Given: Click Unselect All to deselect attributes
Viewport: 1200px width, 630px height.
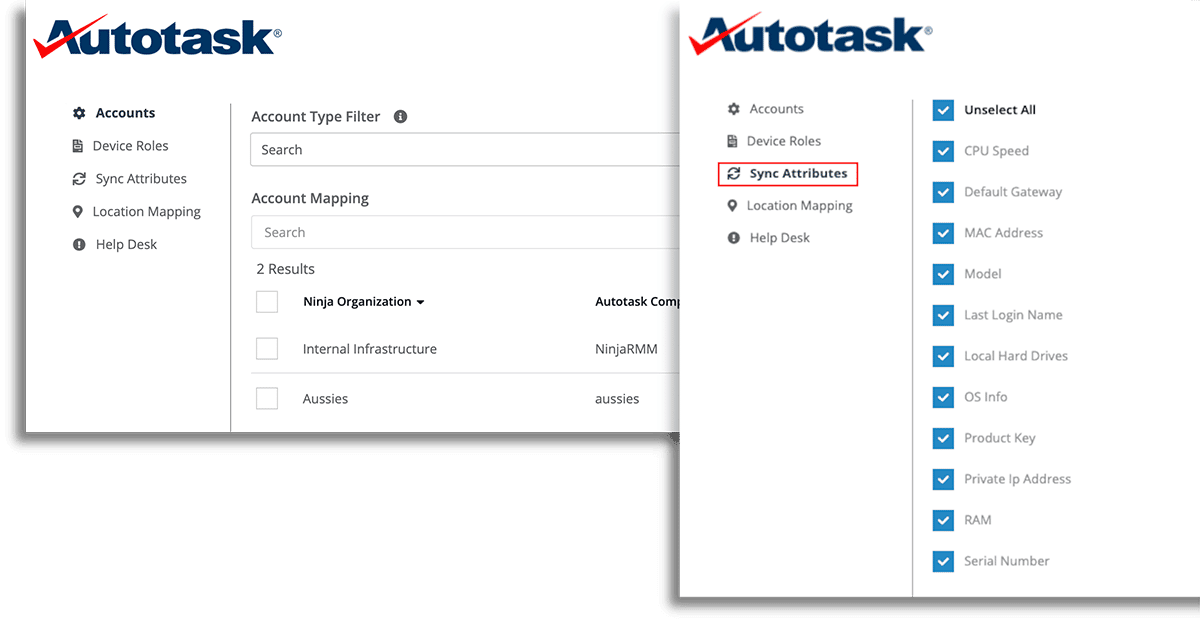Looking at the screenshot, I should point(942,109).
